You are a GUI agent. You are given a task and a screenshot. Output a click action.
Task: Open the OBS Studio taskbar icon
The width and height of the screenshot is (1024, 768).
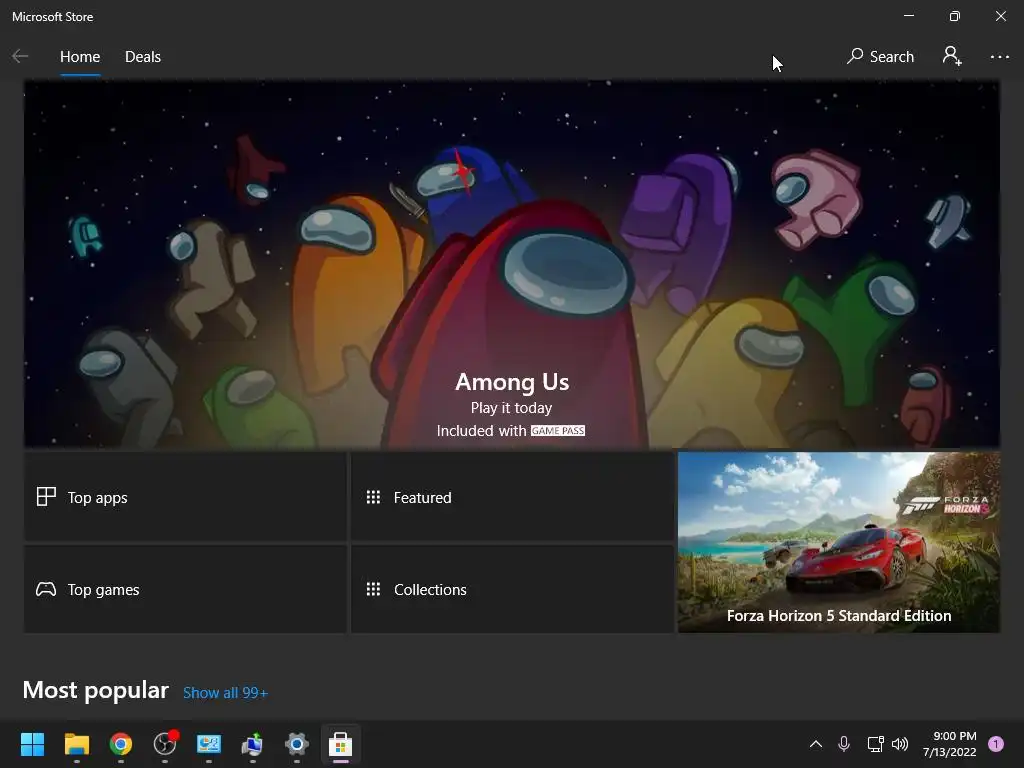click(x=165, y=743)
